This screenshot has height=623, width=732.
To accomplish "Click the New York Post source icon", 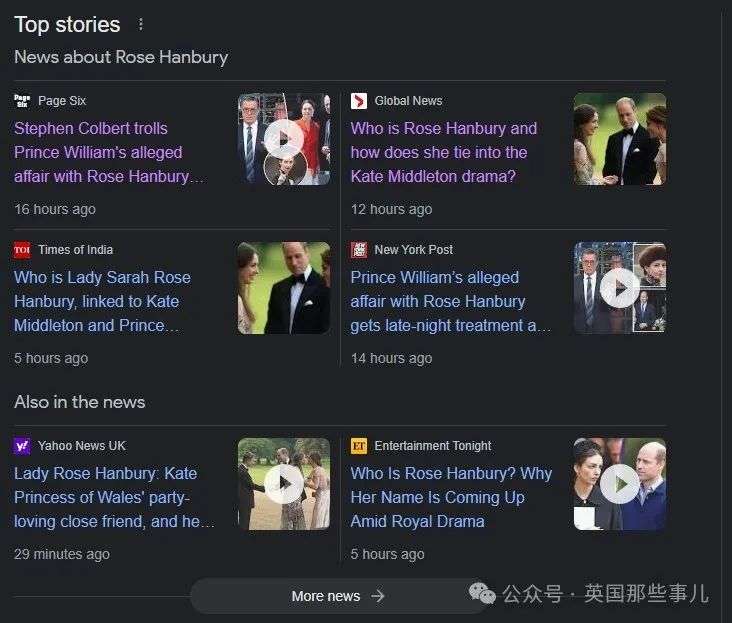I will [x=359, y=250].
